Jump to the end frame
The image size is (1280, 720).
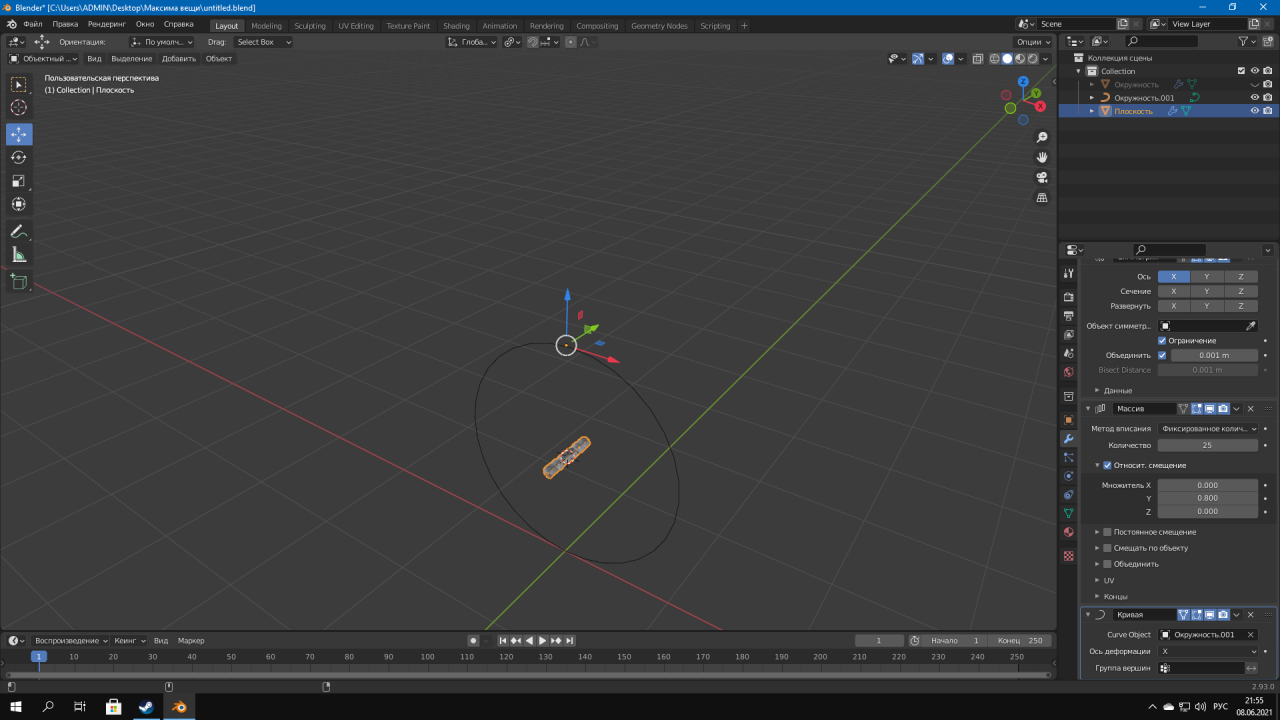pyautogui.click(x=569, y=640)
